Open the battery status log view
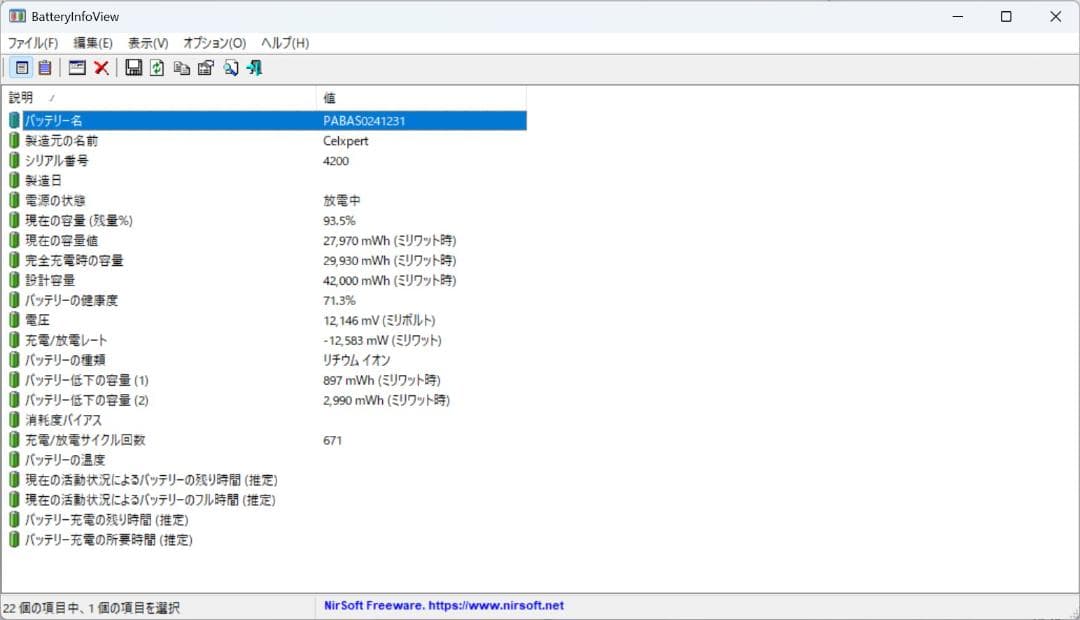 pos(43,67)
